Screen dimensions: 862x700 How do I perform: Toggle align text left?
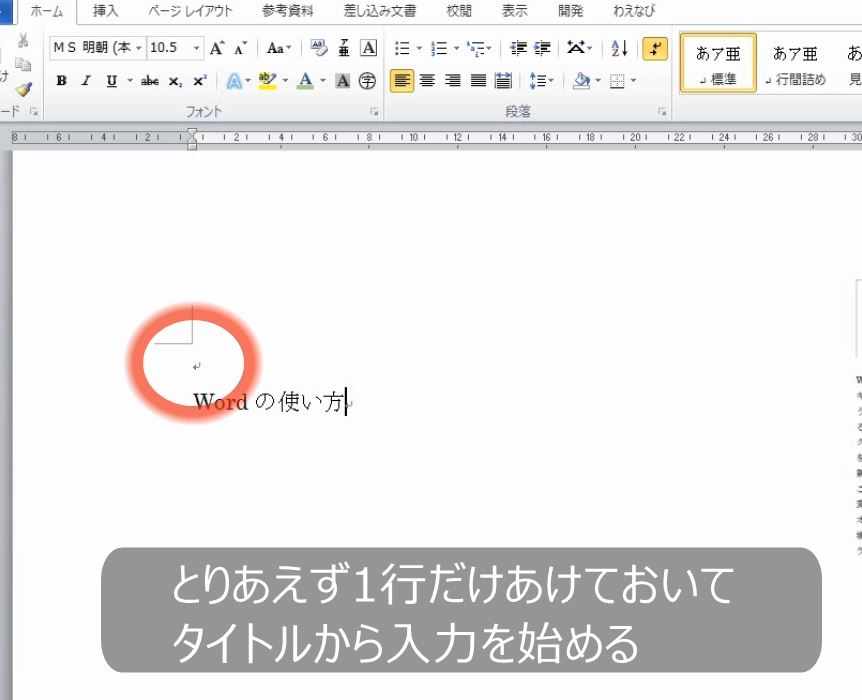click(x=402, y=81)
